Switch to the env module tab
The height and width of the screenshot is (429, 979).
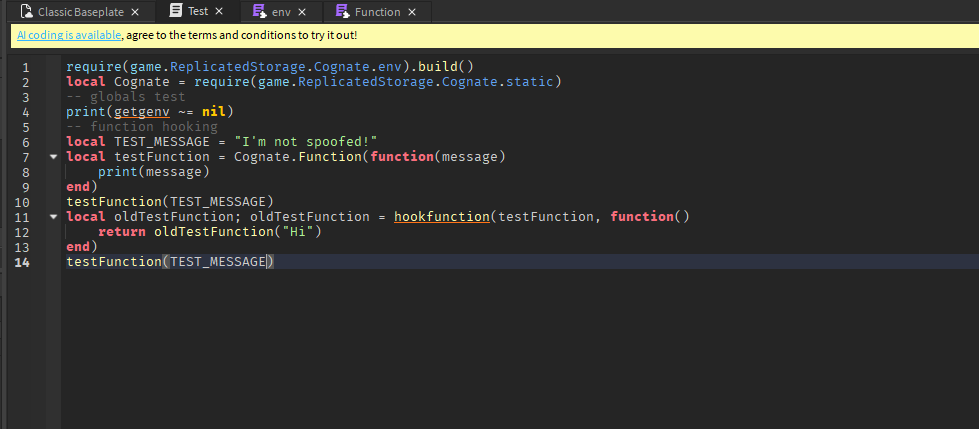(x=280, y=12)
